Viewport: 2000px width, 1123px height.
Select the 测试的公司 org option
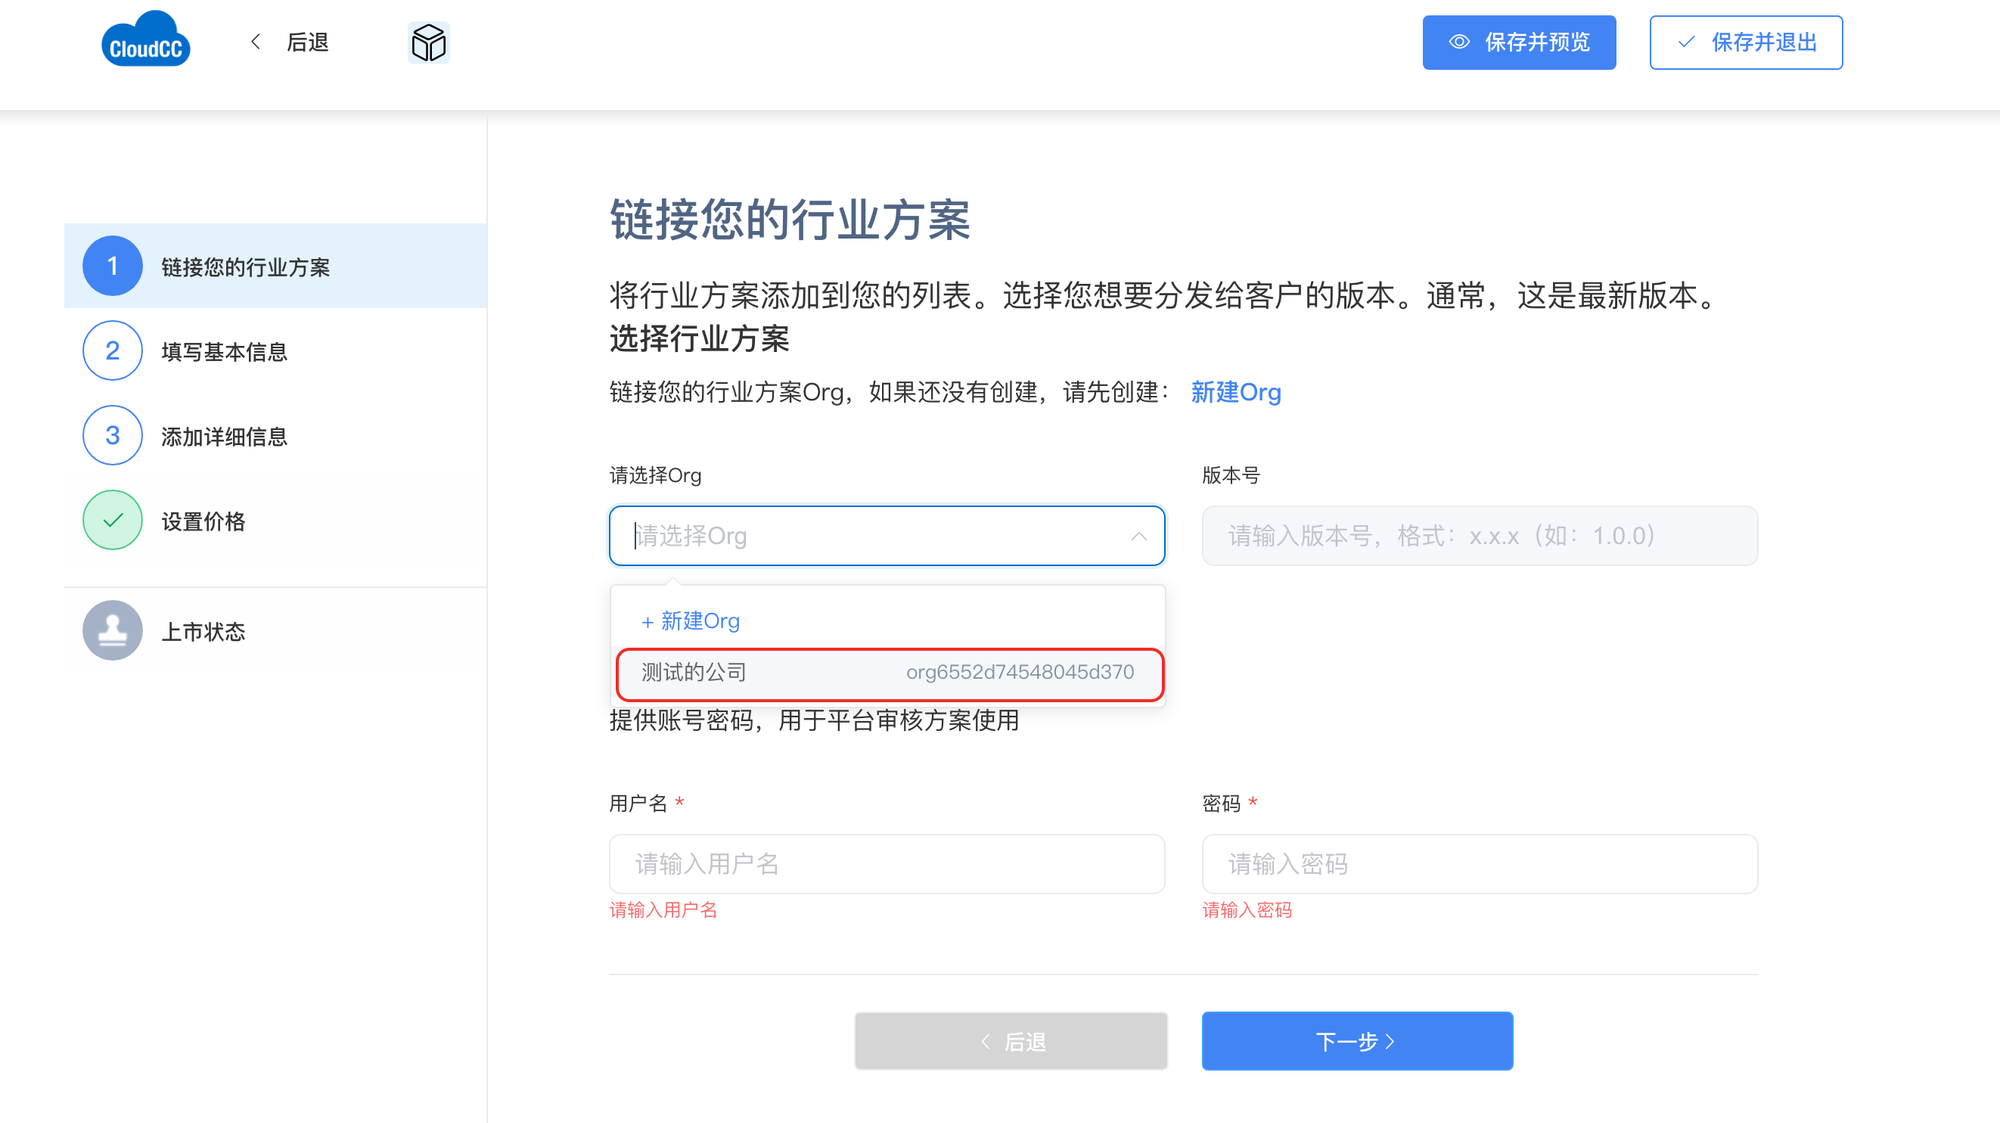pos(888,673)
